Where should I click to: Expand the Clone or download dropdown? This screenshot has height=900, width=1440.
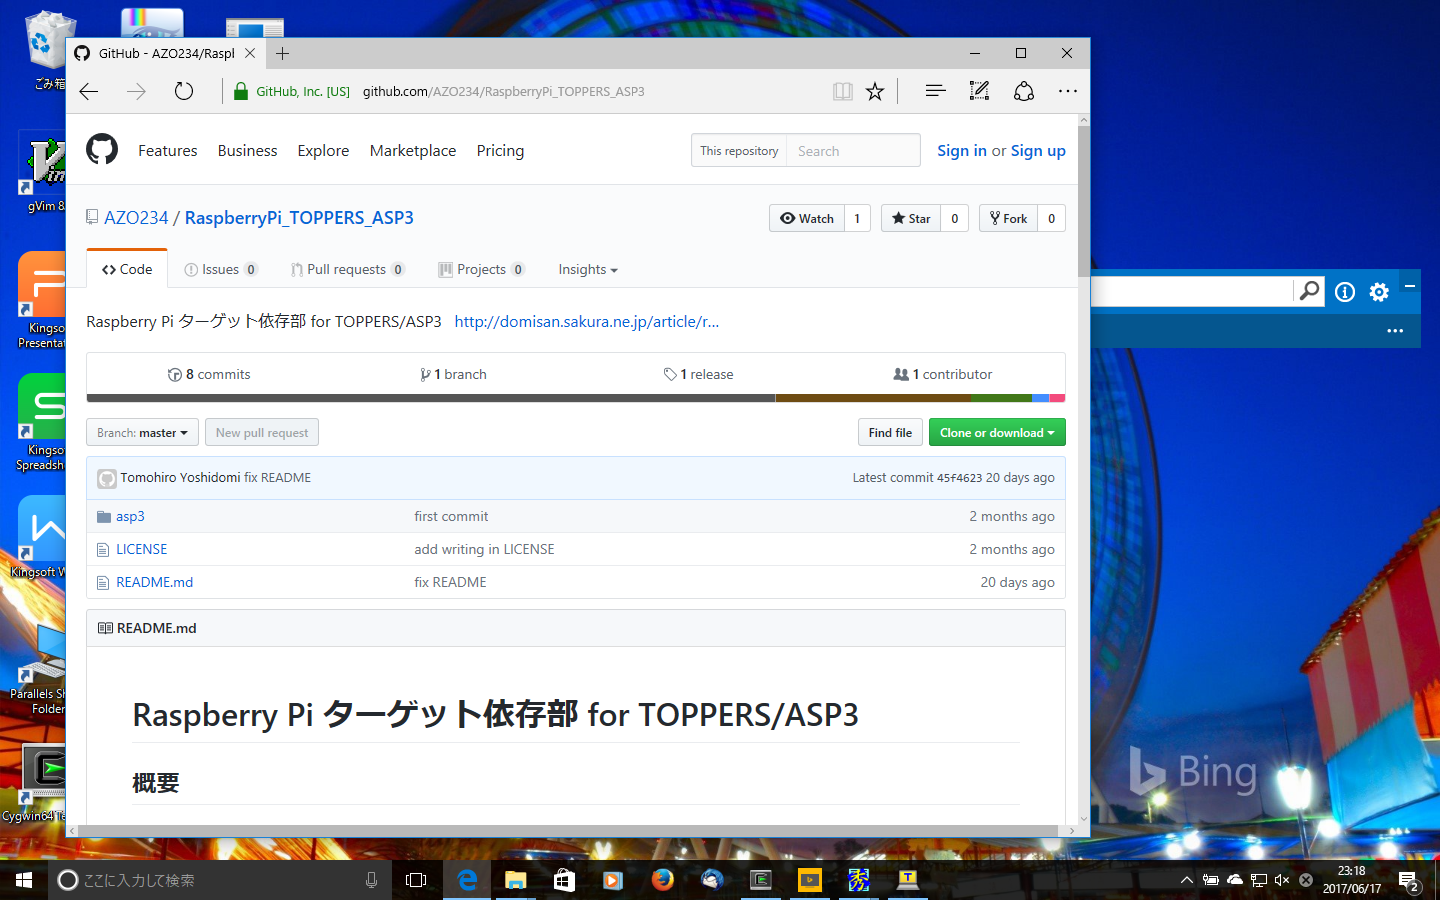[997, 433]
